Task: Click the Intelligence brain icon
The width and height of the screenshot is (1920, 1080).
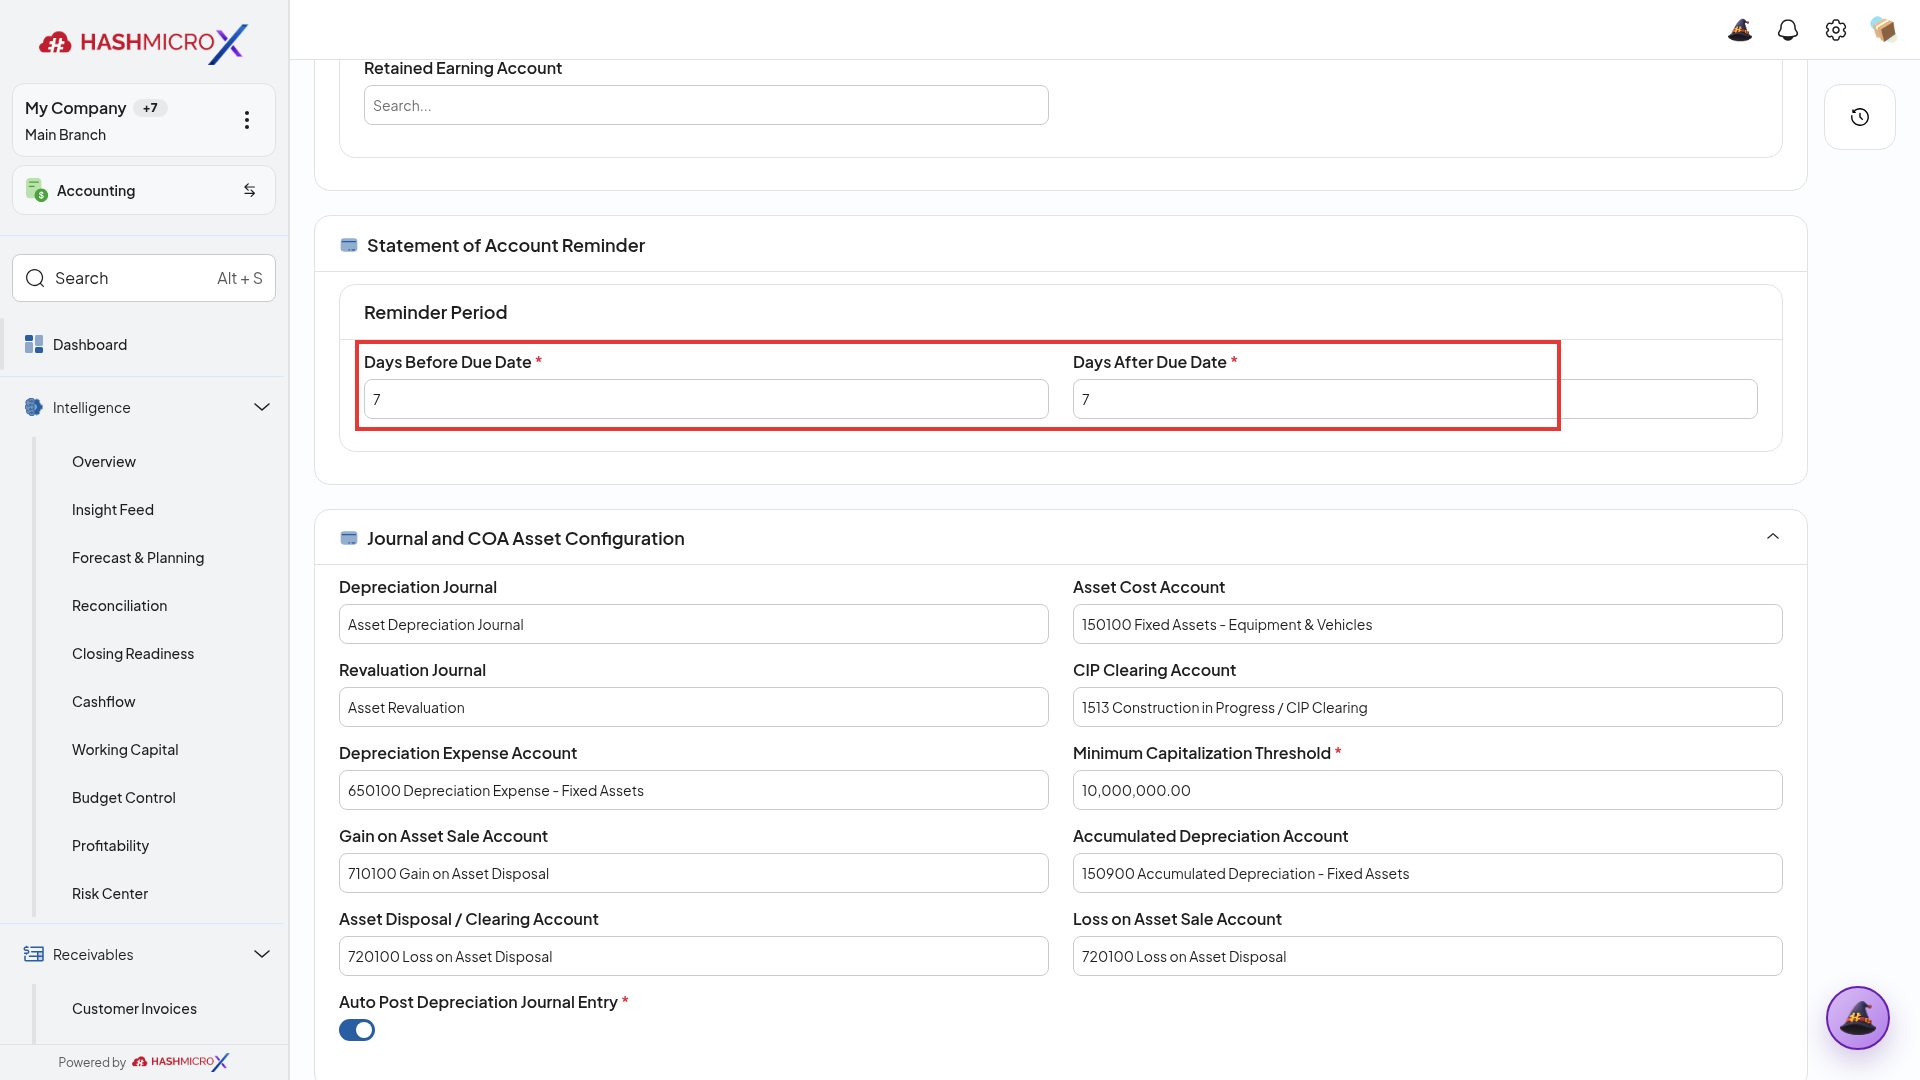Action: coord(34,407)
